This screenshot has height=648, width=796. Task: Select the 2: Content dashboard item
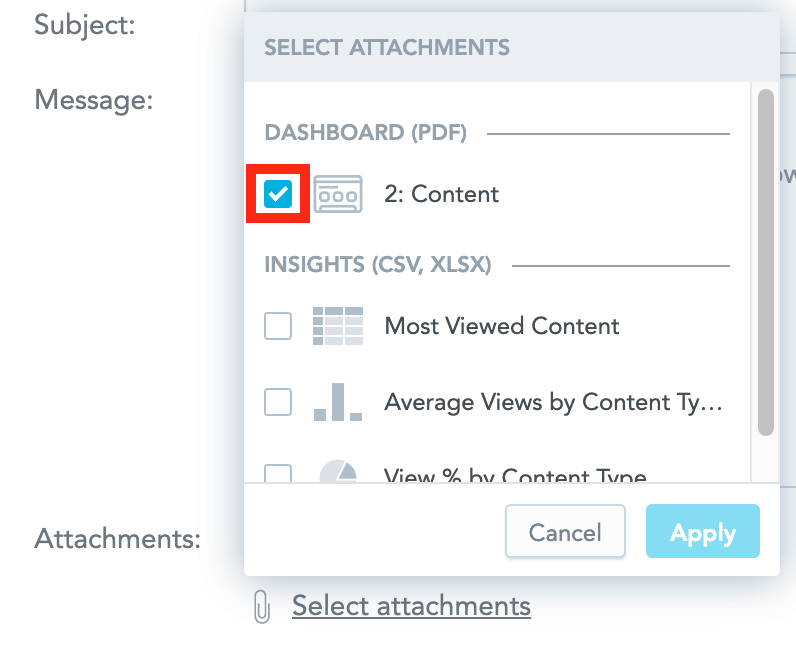coord(441,194)
